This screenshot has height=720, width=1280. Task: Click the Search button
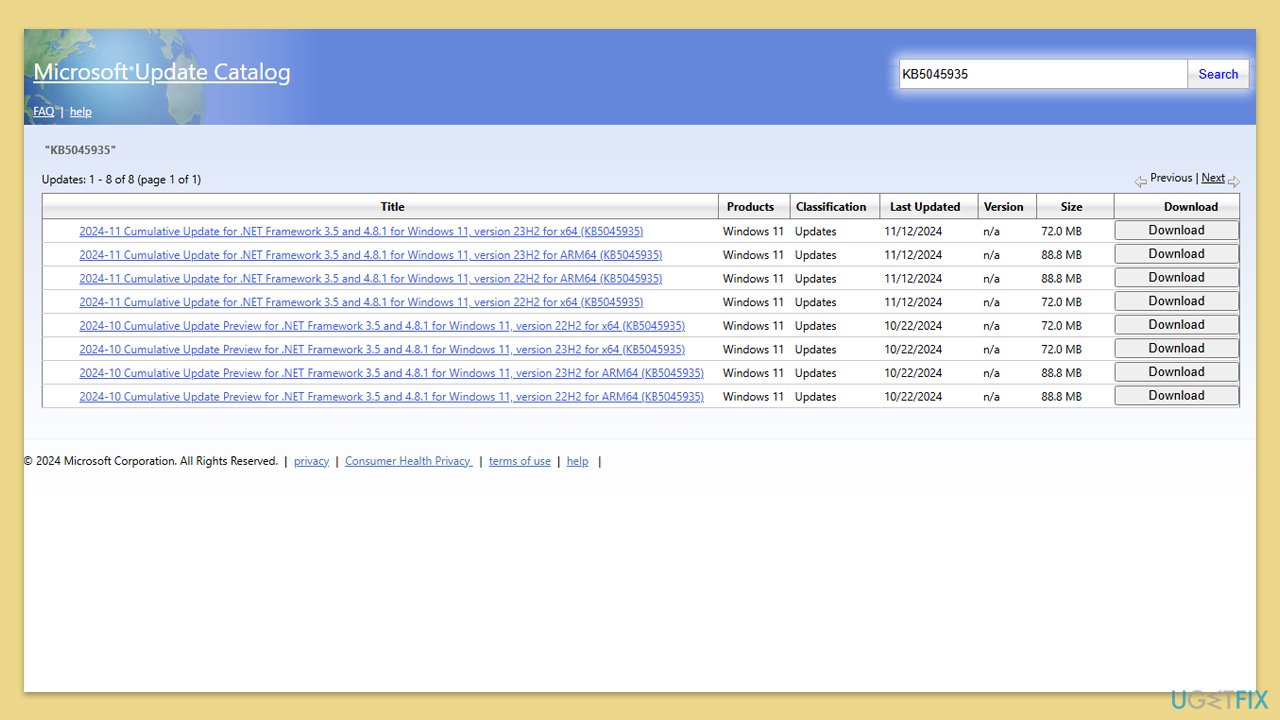pyautogui.click(x=1218, y=74)
